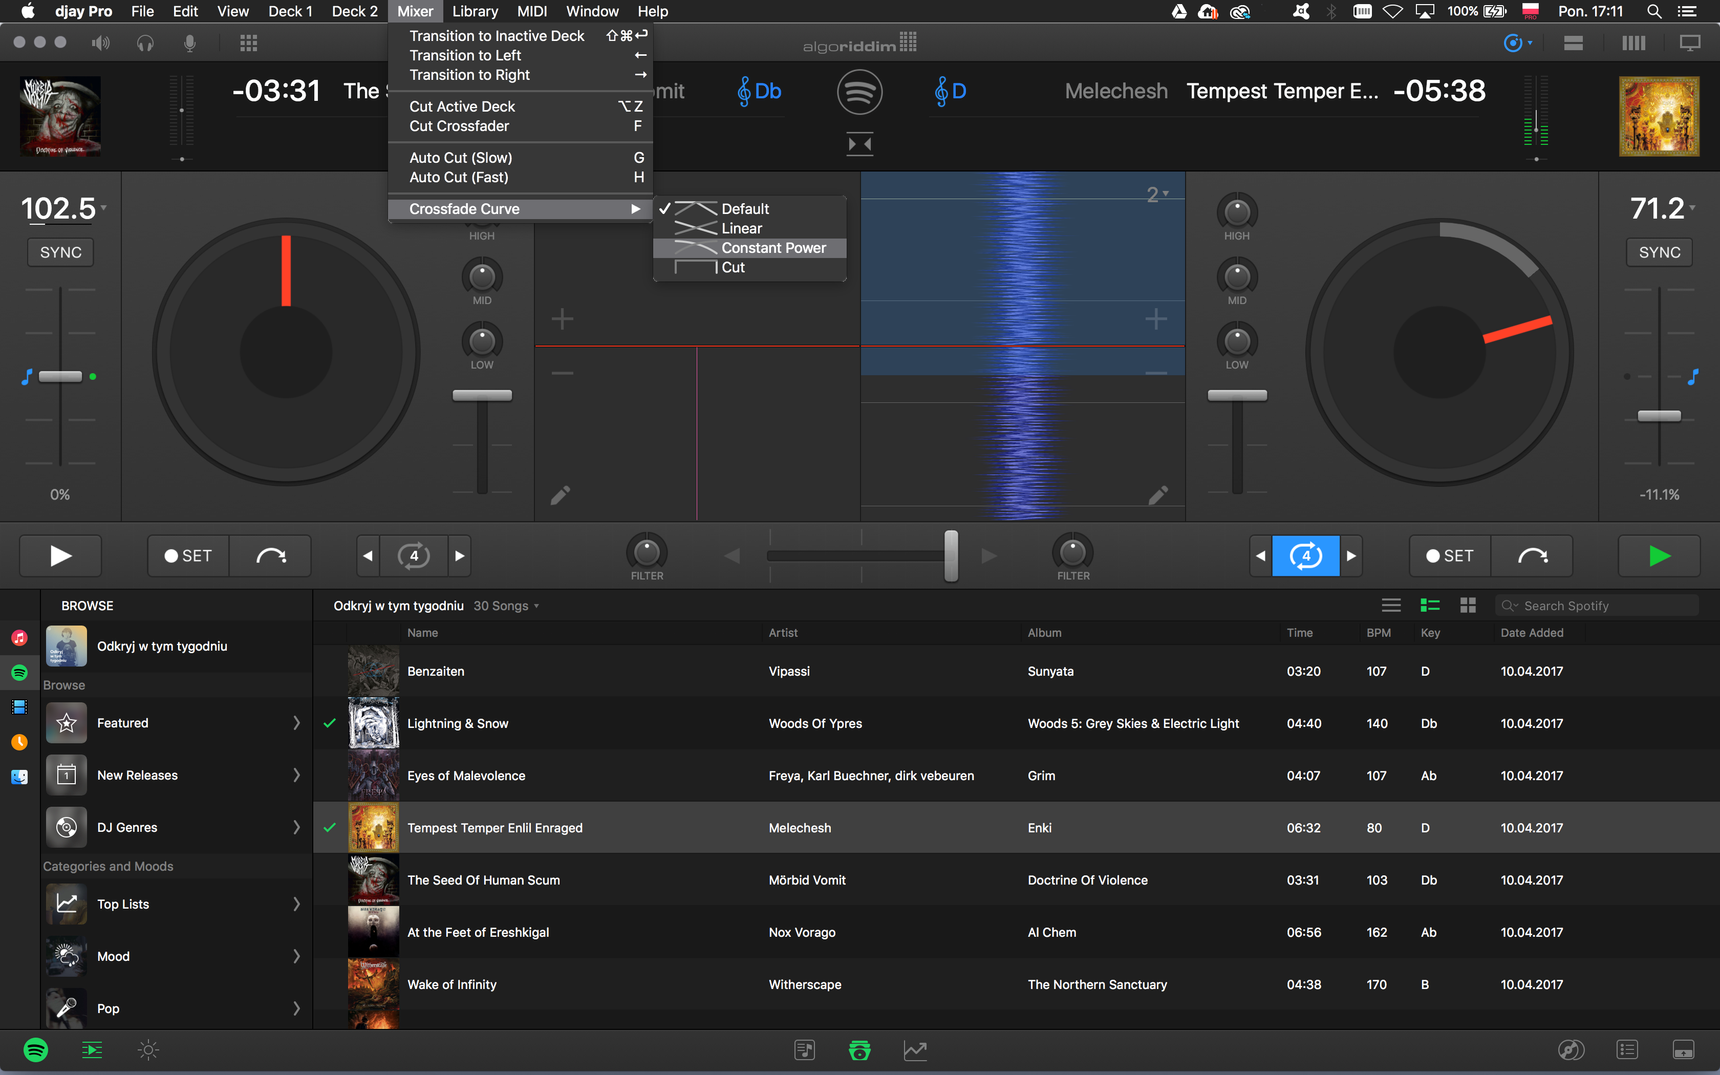
Task: Click the Search Spotify field
Action: pyautogui.click(x=1596, y=606)
